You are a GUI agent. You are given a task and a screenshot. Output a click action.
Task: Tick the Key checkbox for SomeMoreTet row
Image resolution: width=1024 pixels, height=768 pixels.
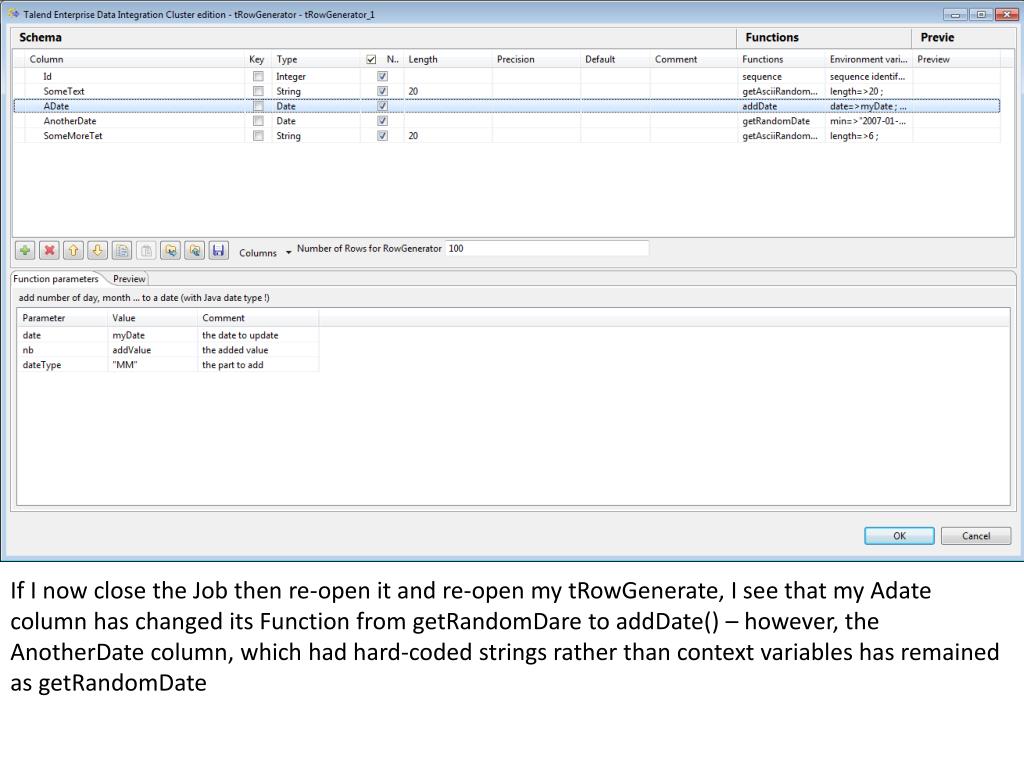pos(258,136)
